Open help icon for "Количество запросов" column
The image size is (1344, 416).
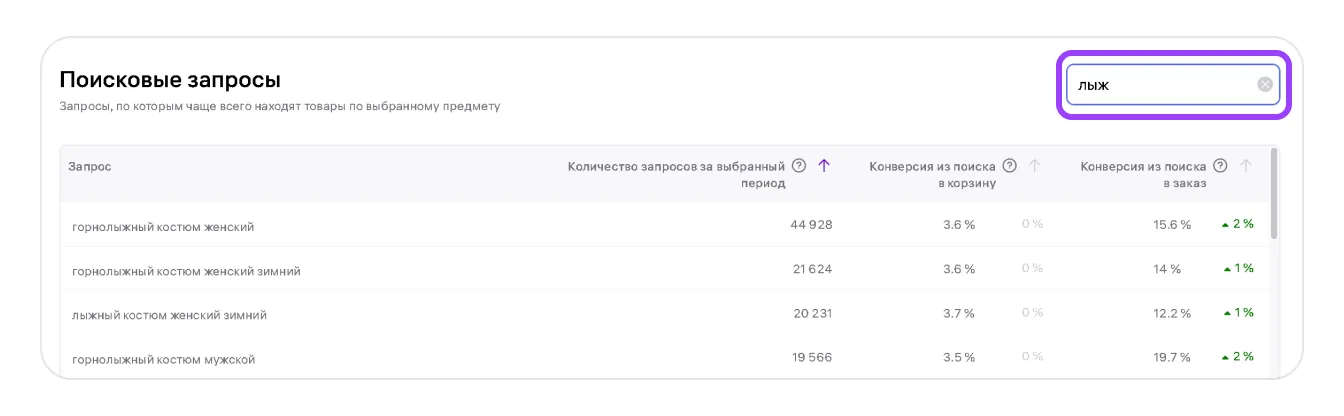point(799,166)
